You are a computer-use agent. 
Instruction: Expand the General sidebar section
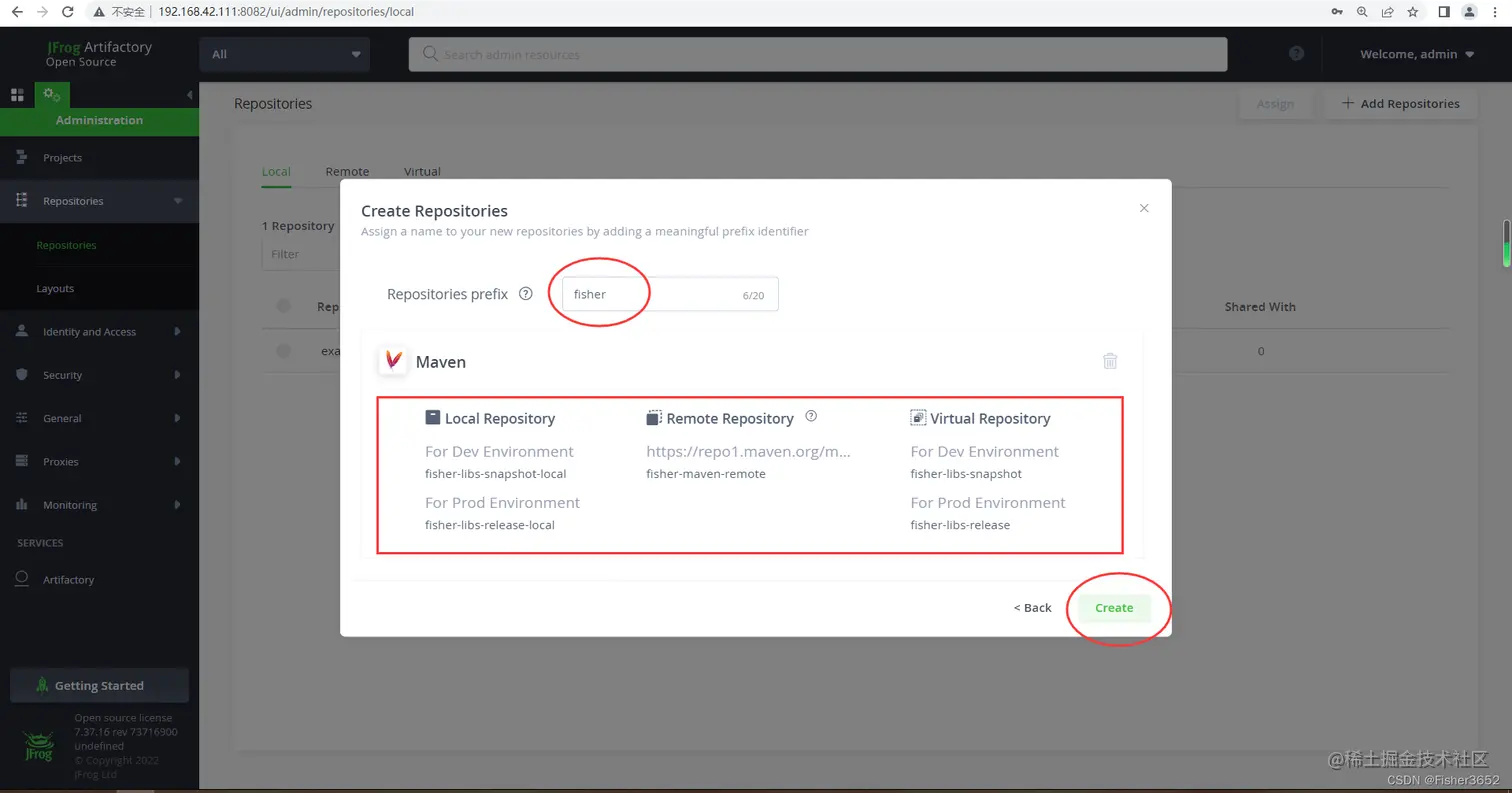coord(177,418)
